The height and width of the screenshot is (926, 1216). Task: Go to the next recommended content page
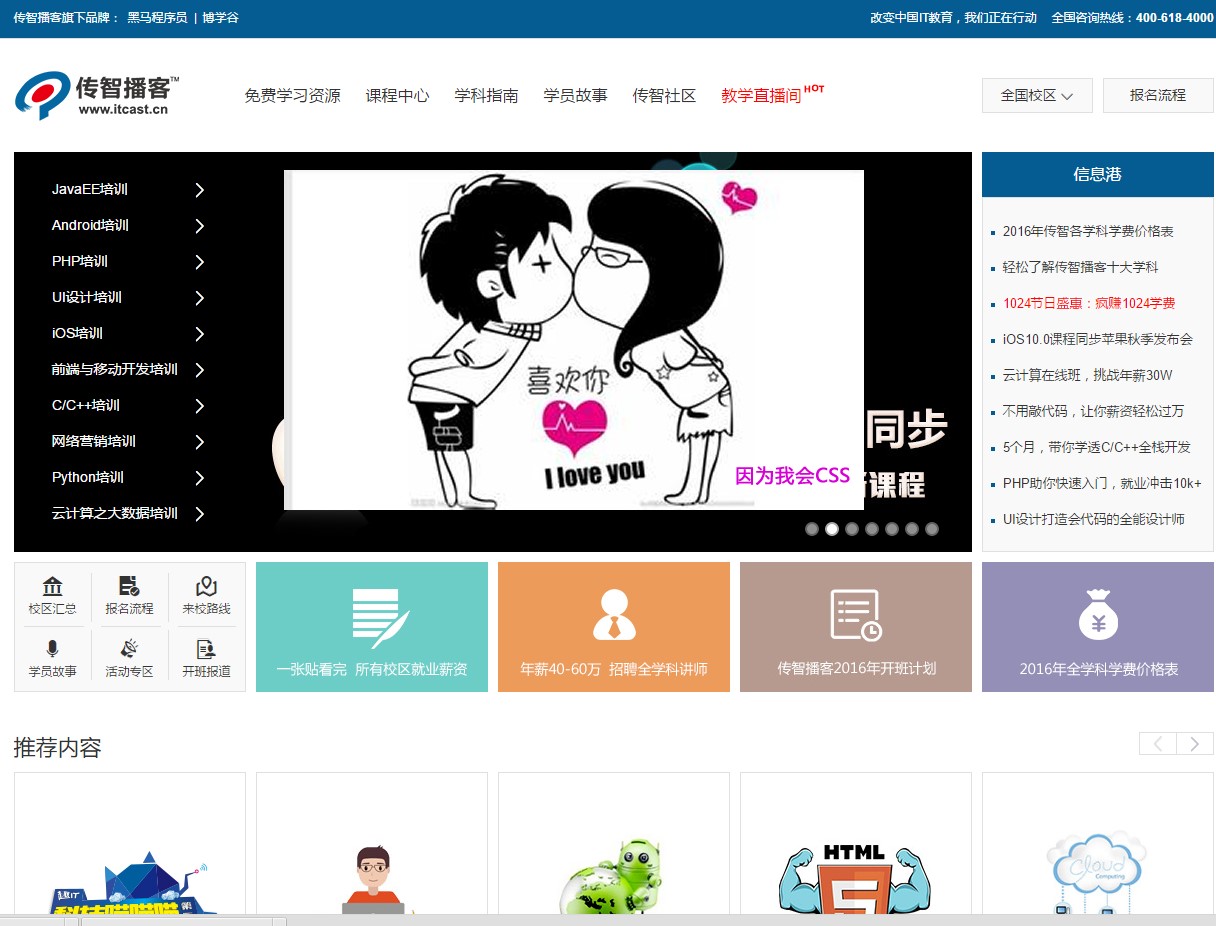(x=1195, y=743)
